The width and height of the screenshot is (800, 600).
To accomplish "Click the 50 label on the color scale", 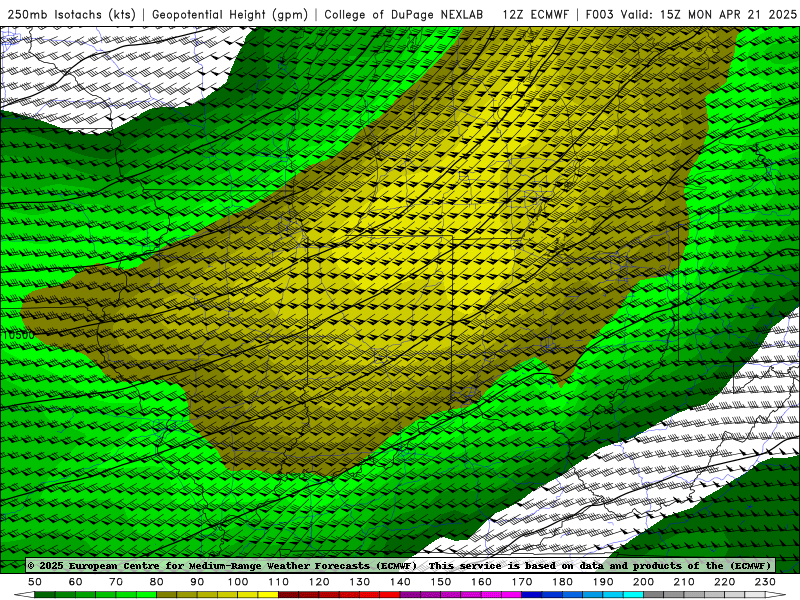I will tap(35, 582).
